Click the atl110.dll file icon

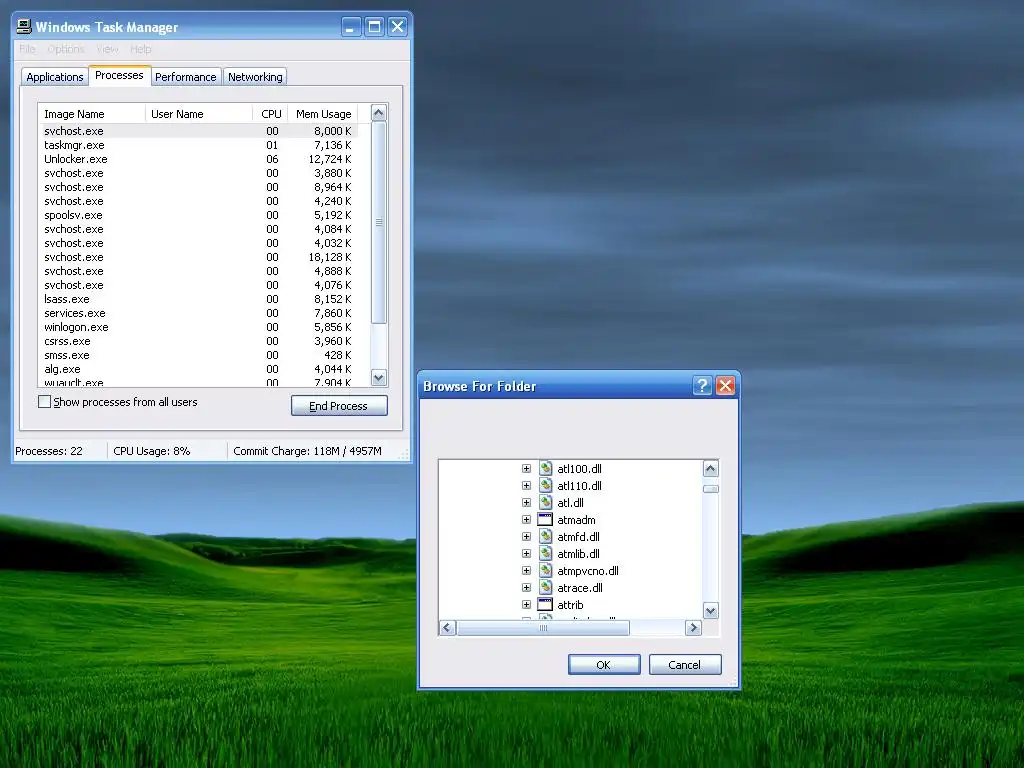pos(545,485)
